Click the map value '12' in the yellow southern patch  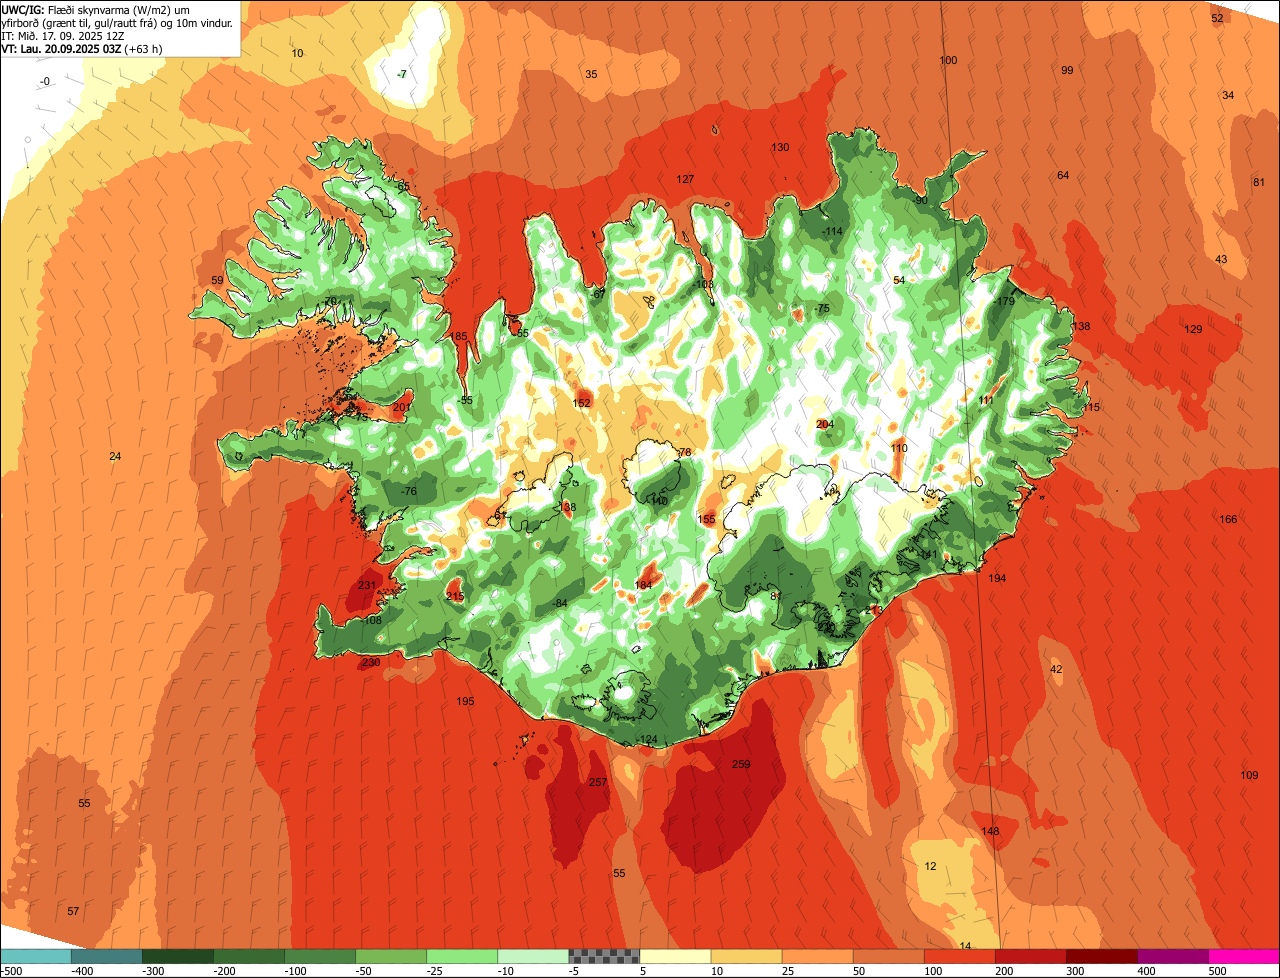(x=930, y=866)
